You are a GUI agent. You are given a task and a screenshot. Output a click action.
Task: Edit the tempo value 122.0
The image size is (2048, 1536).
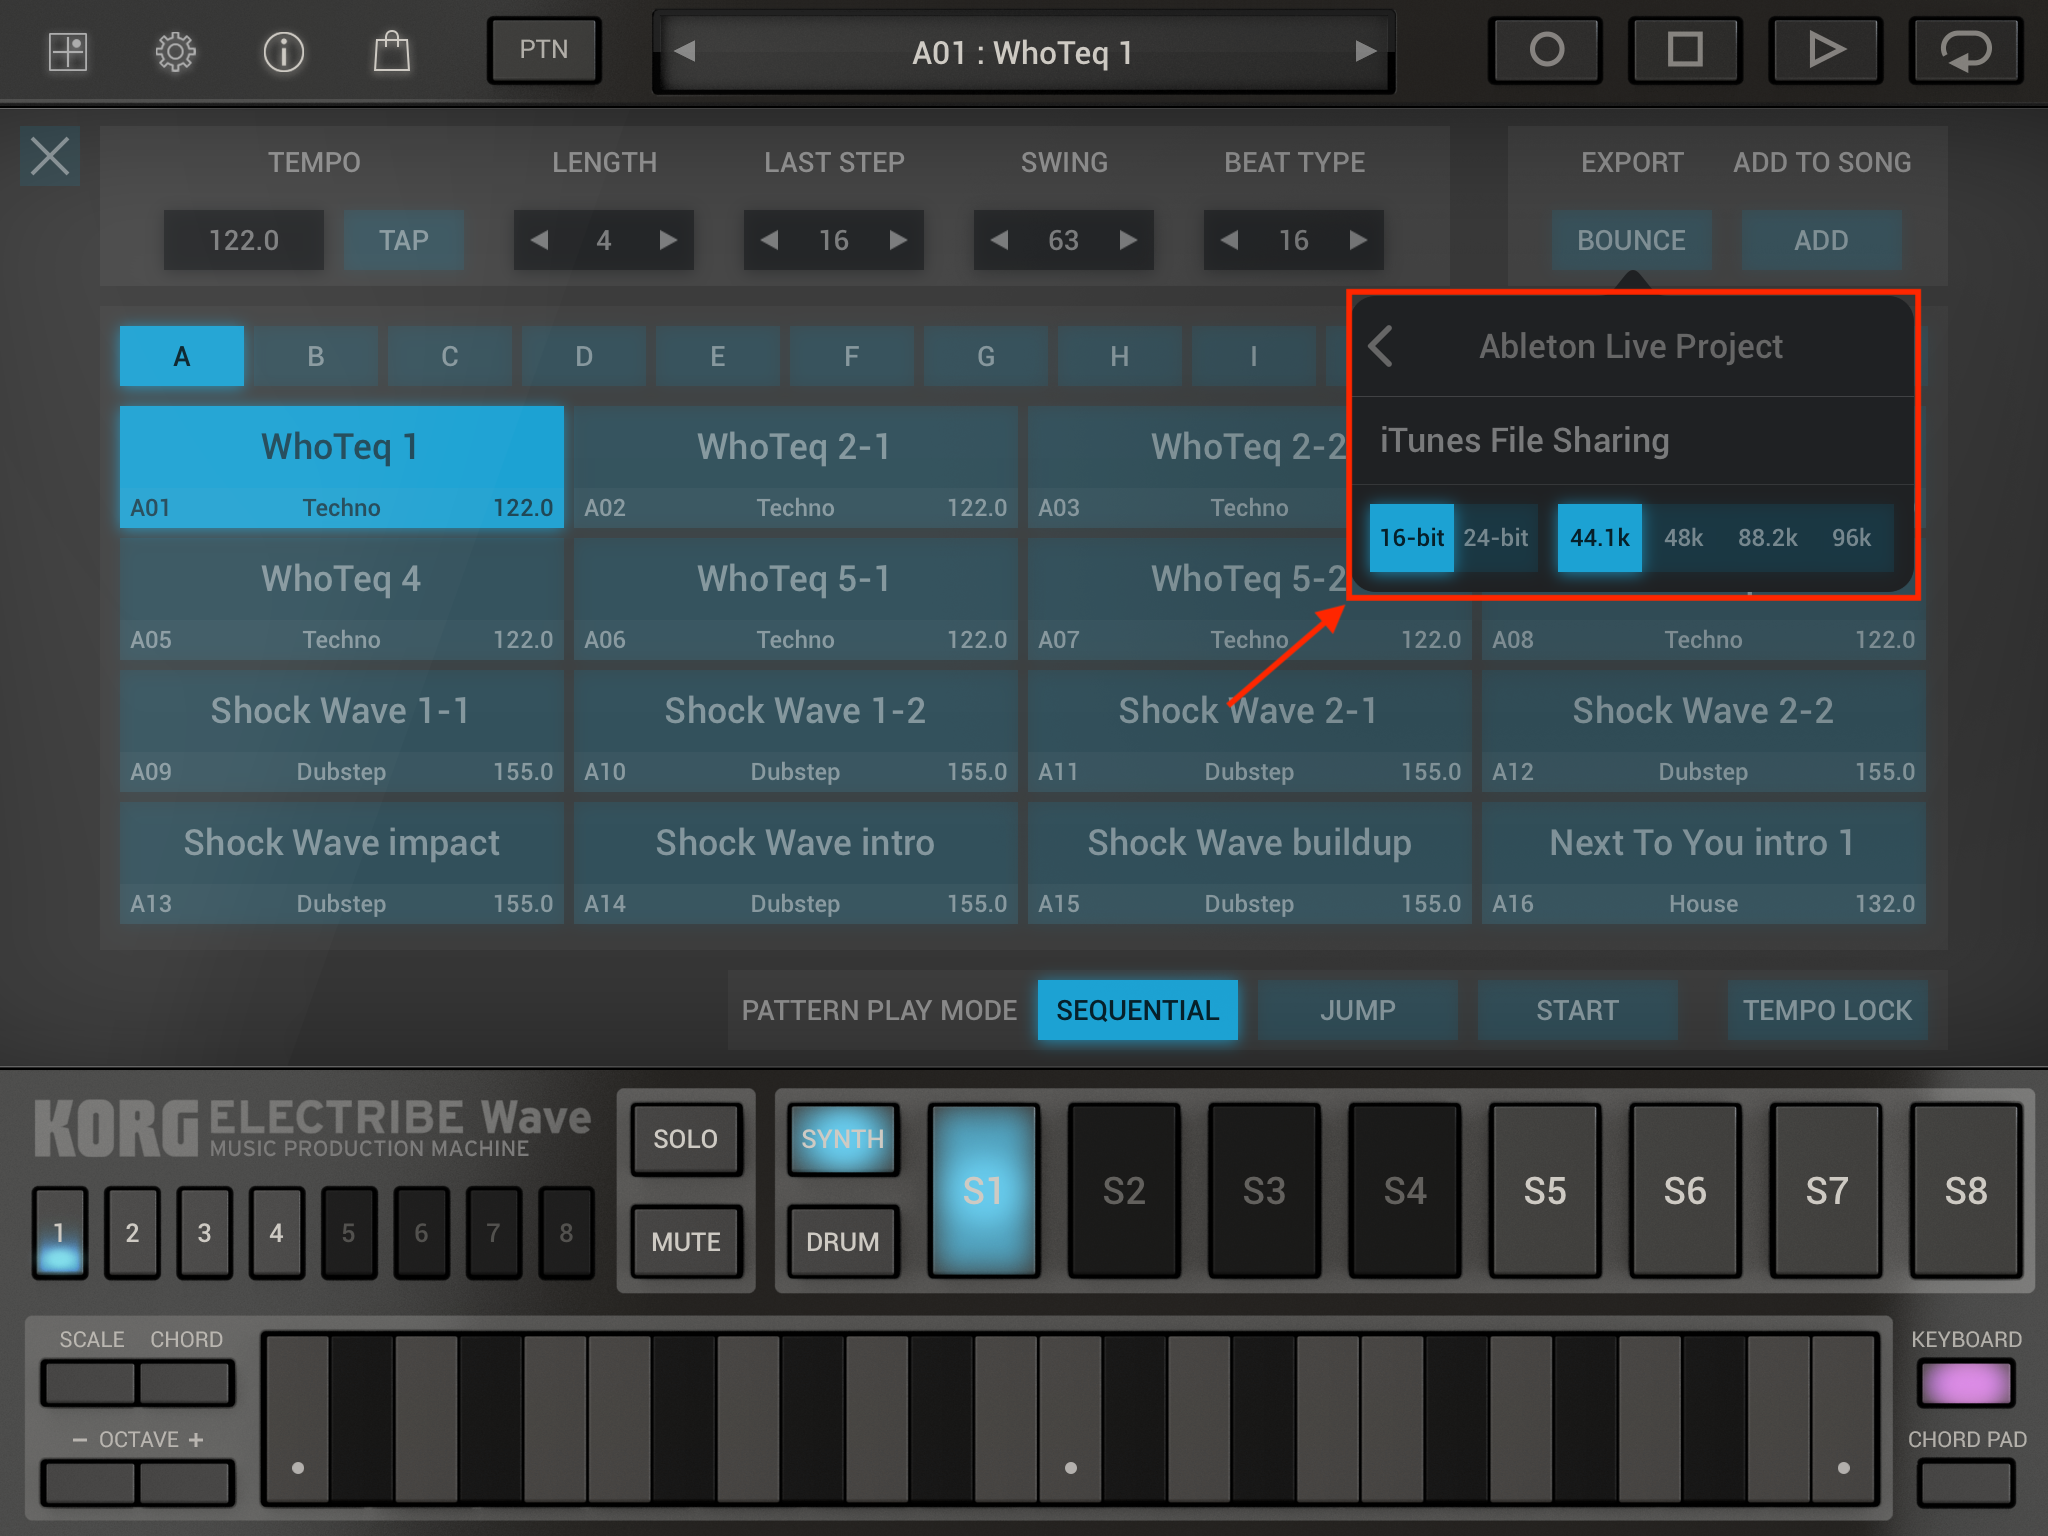(x=243, y=240)
